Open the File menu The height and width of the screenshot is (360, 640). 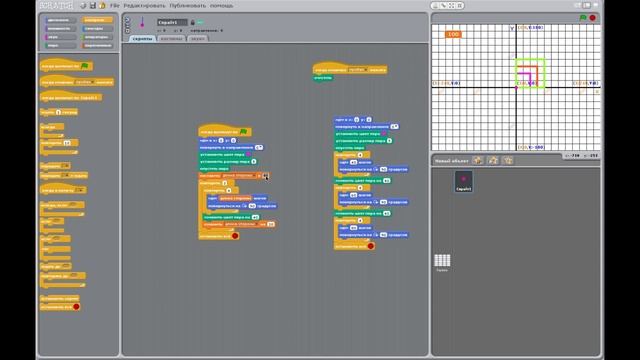pos(115,6)
